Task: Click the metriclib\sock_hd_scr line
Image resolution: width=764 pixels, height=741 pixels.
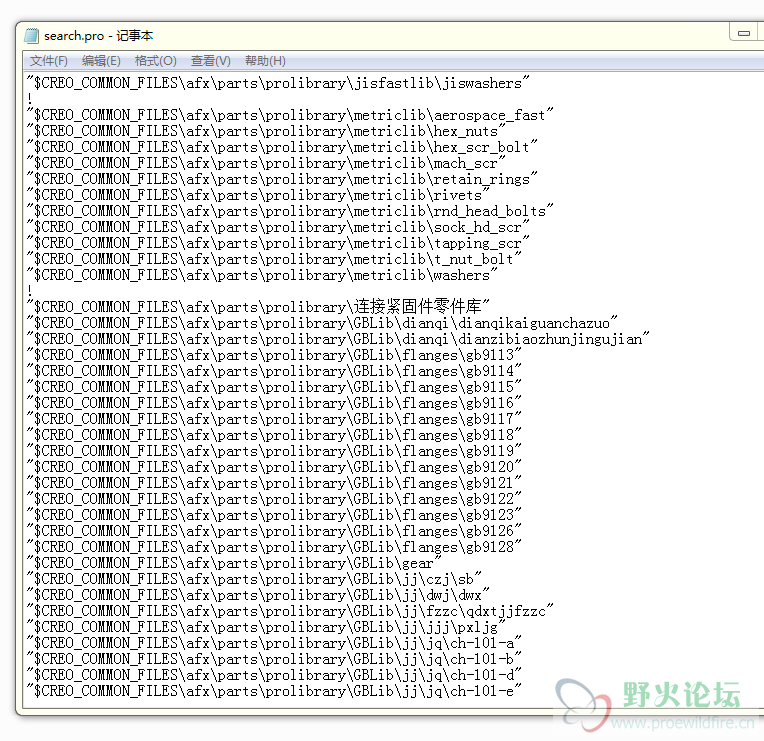Action: pyautogui.click(x=278, y=227)
